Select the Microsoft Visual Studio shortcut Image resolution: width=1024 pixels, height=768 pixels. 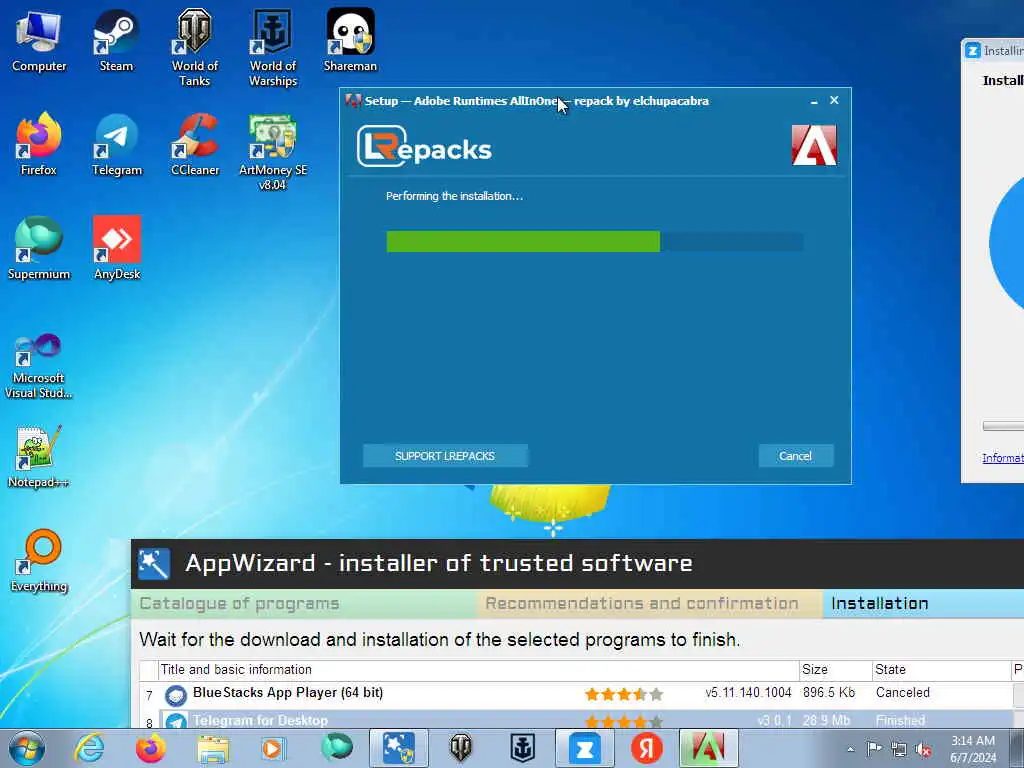coord(39,366)
